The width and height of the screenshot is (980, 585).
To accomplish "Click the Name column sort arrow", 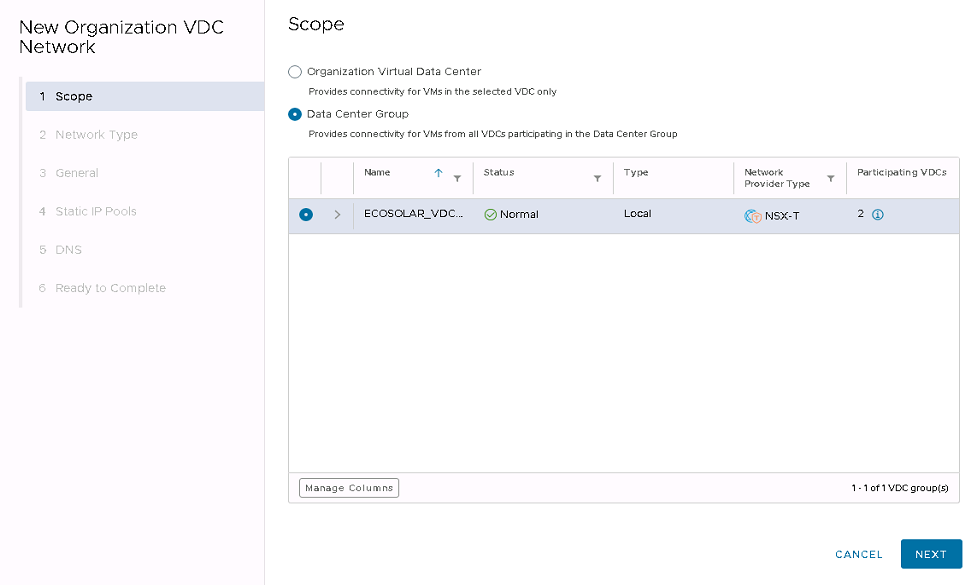I will (438, 173).
